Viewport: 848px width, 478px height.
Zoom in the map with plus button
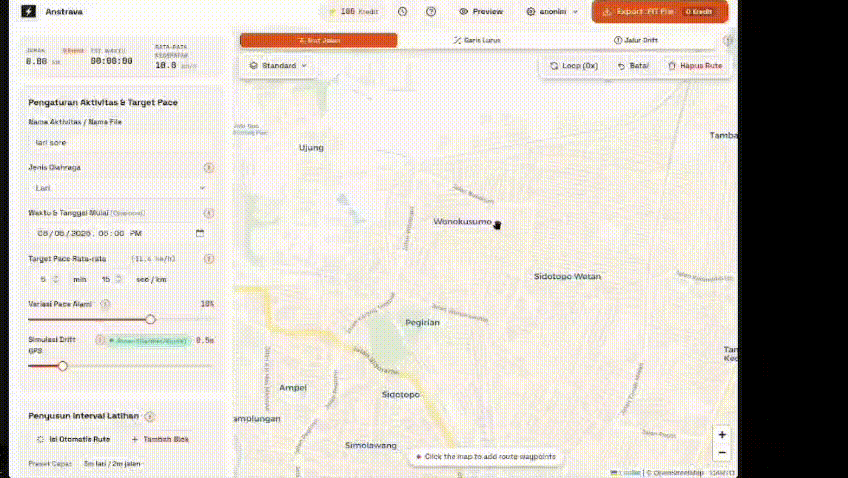(x=722, y=435)
